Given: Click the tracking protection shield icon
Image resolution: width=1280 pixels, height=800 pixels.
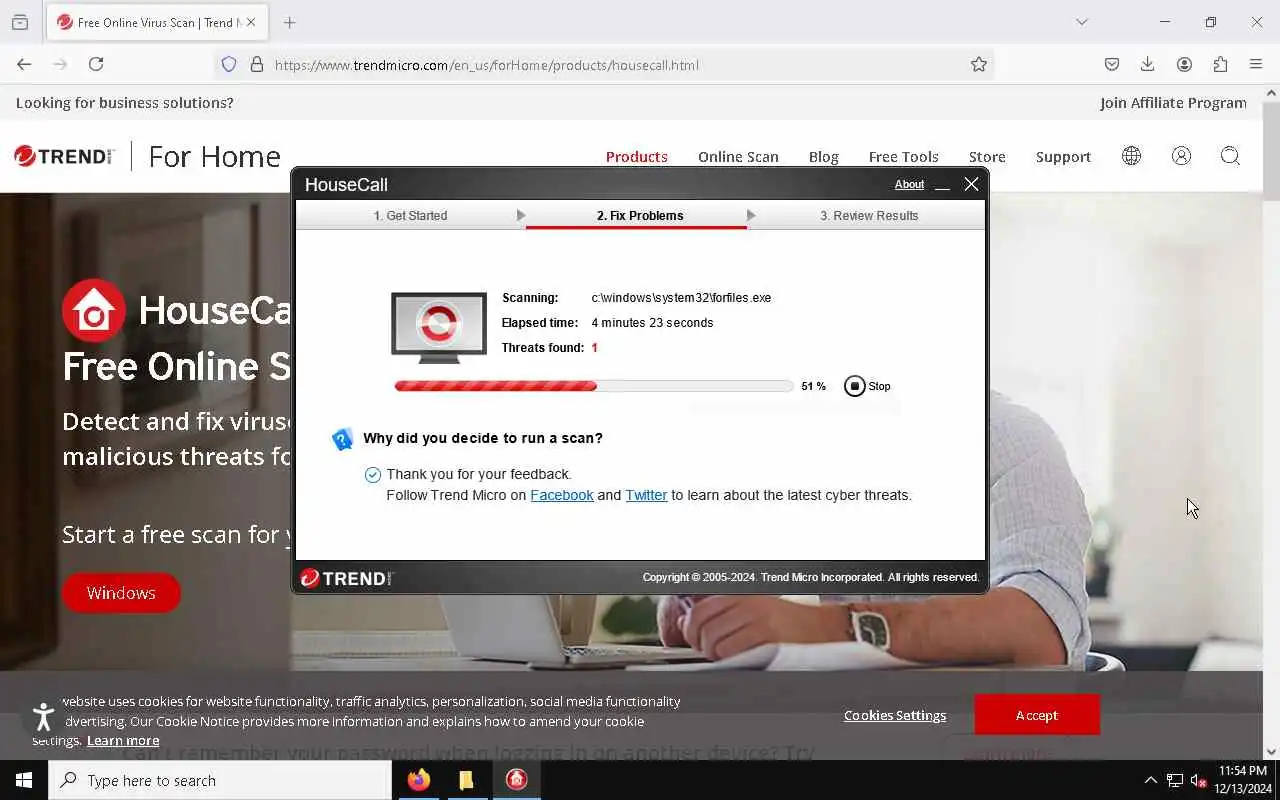Looking at the screenshot, I should (x=229, y=64).
